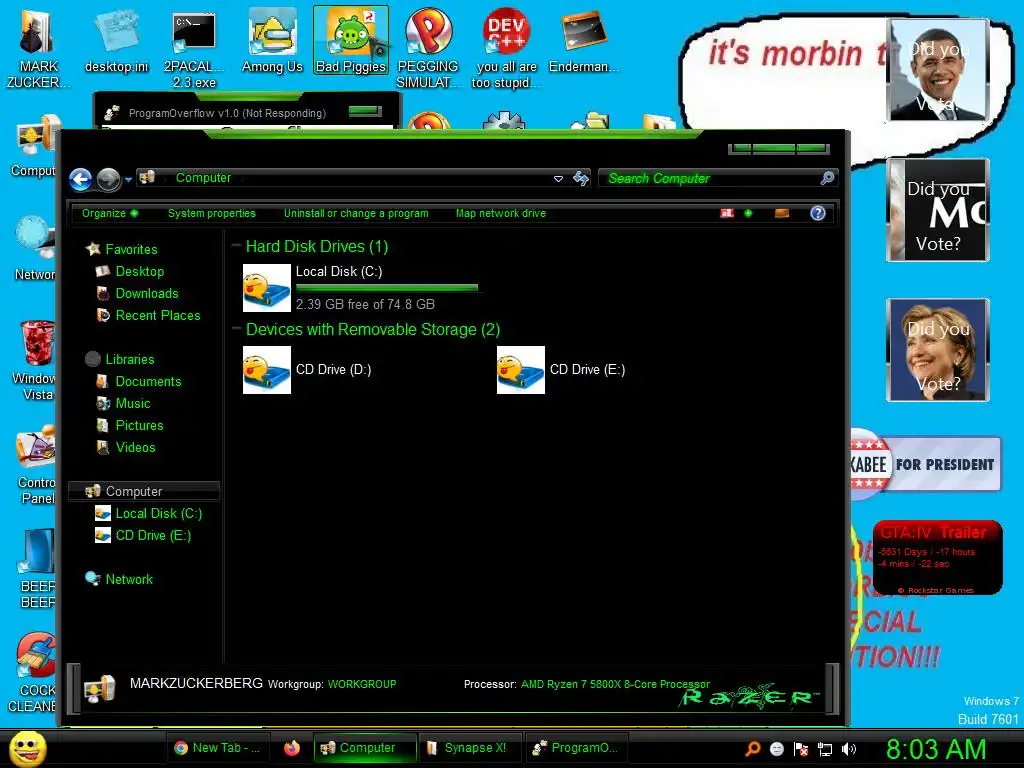The width and height of the screenshot is (1024, 768).
Task: Collapse Devices with Removable Storage (2) group
Action: point(236,329)
